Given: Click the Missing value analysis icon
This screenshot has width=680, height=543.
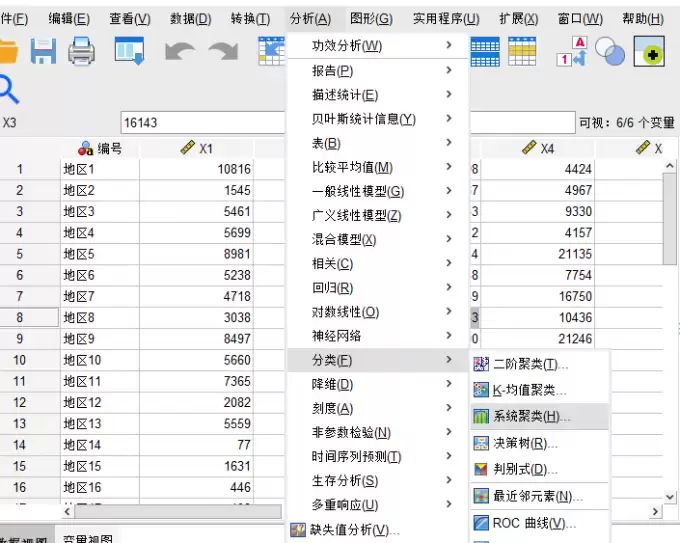Looking at the screenshot, I should (x=298, y=530).
